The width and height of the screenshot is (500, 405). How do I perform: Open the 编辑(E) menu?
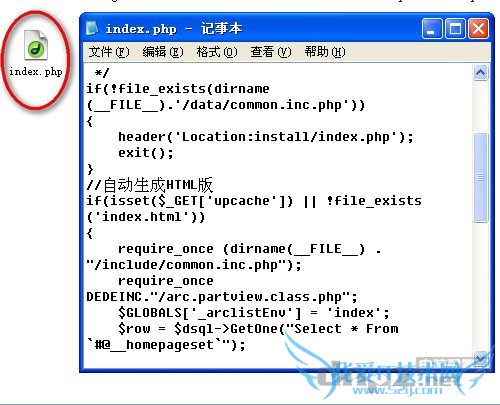[163, 52]
